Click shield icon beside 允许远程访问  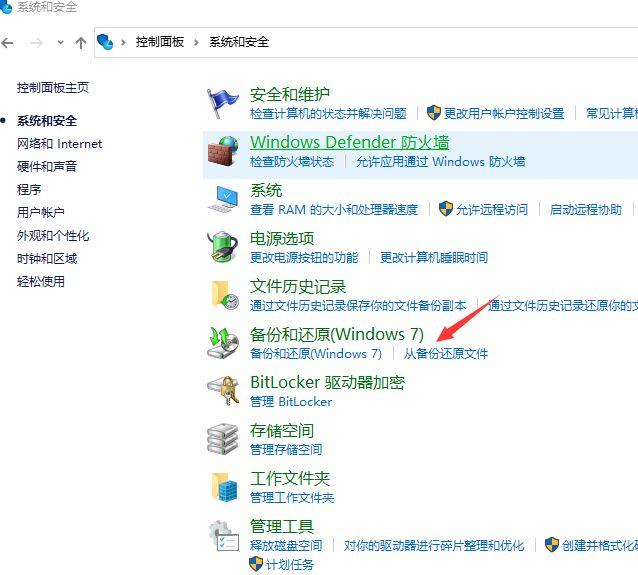(446, 209)
